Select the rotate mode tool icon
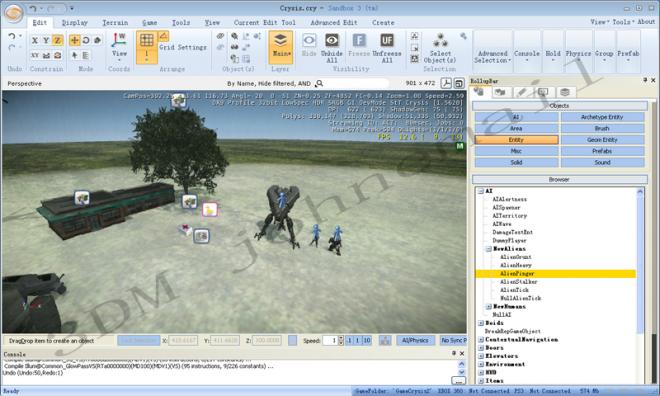Image resolution: width=660 pixels, height=396 pixels. [x=86, y=40]
